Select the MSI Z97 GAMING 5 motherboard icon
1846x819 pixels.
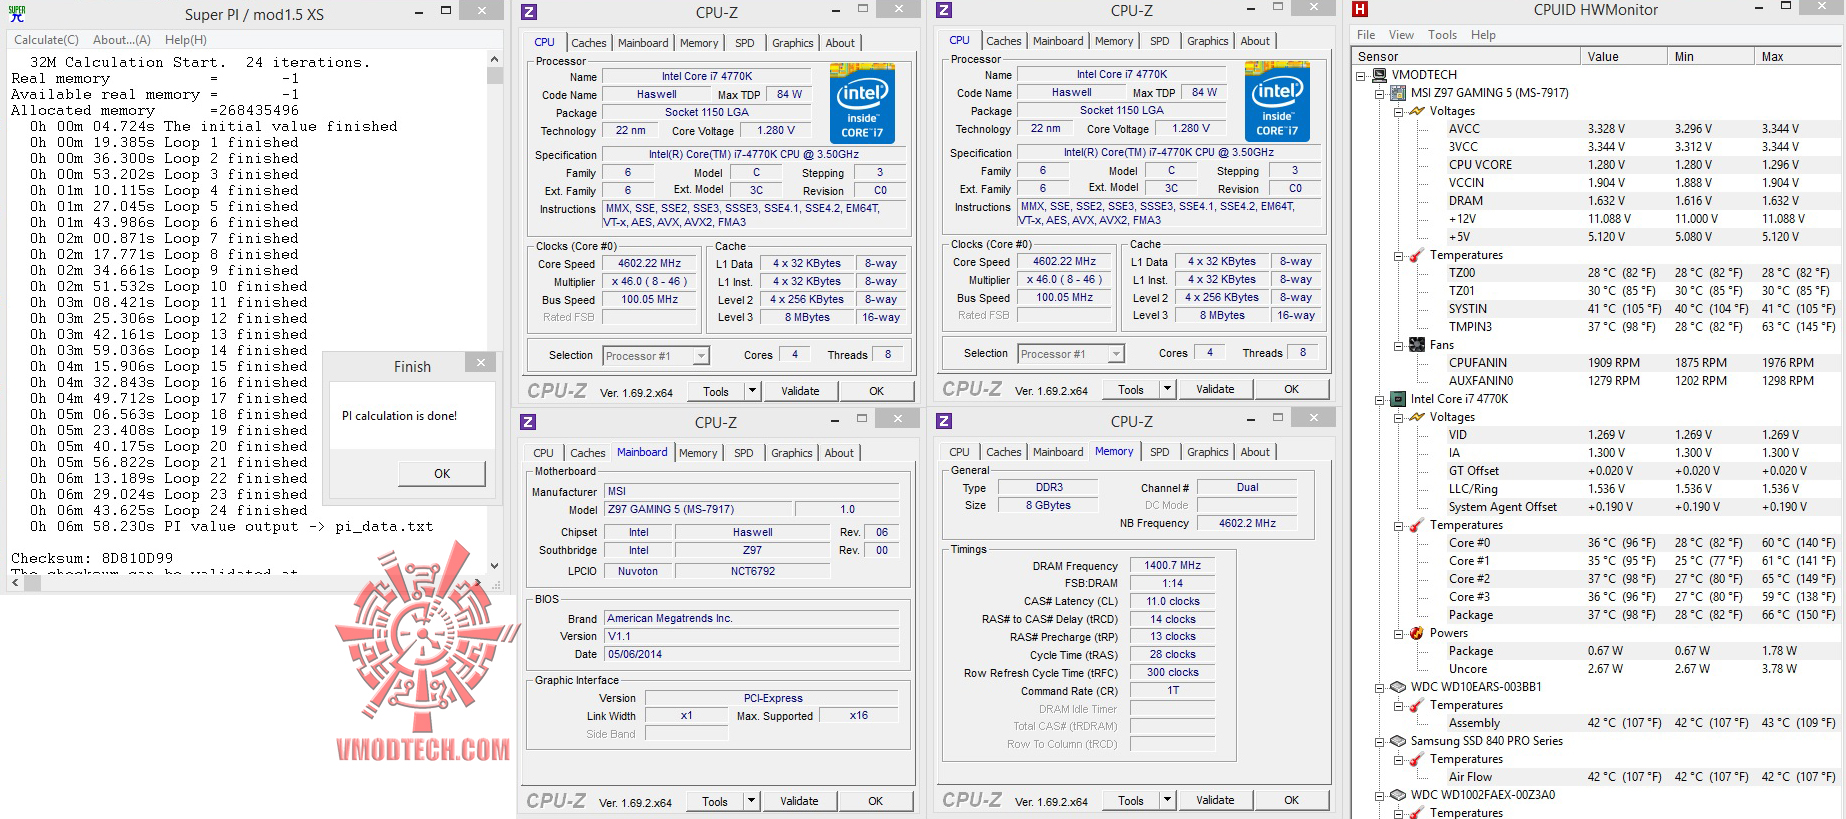point(1398,93)
